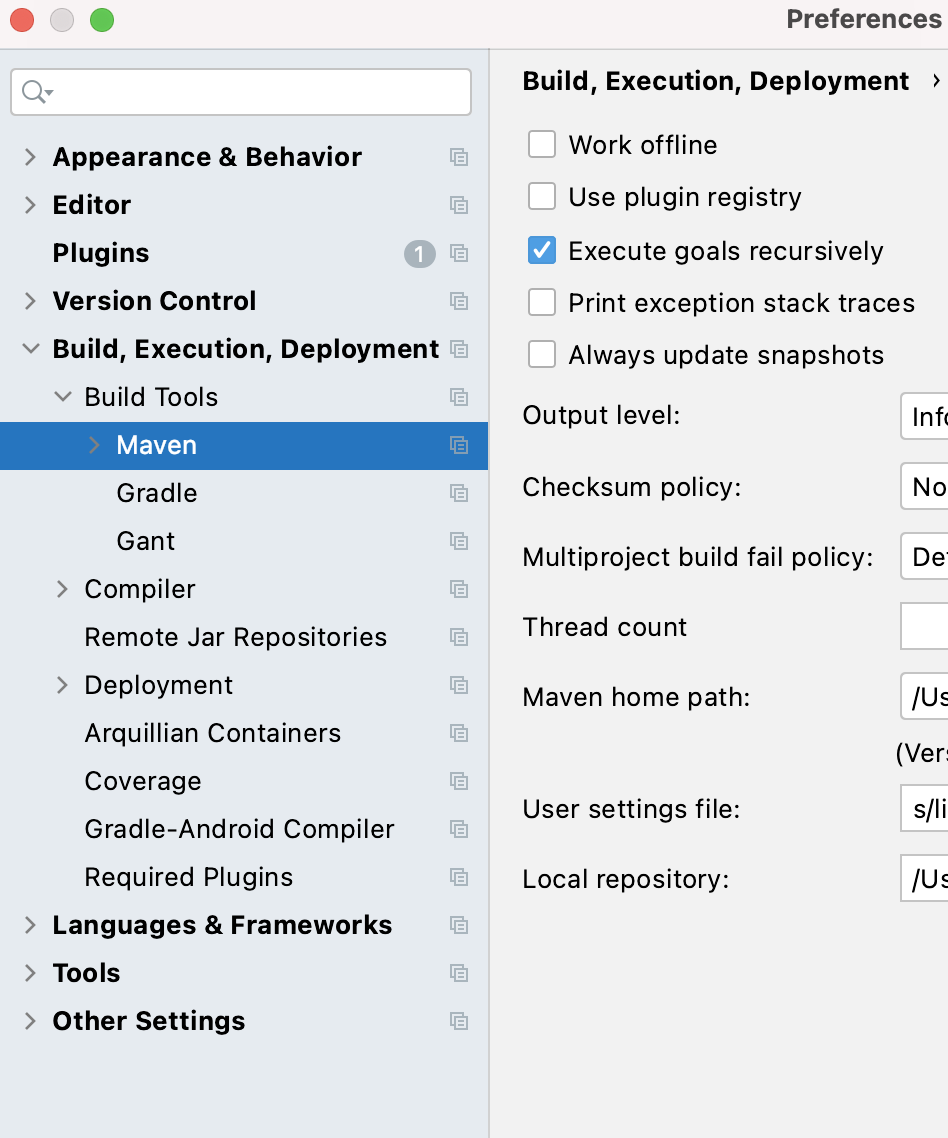The image size is (948, 1138).
Task: Click the project-level icon beside Appearance & Behavior
Action: 459,157
